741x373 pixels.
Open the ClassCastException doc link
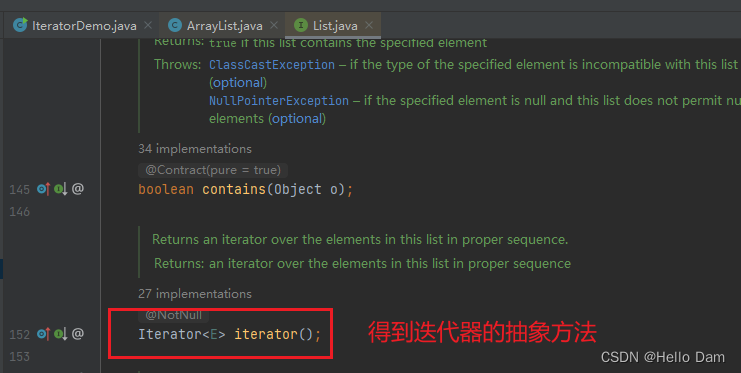coord(272,65)
